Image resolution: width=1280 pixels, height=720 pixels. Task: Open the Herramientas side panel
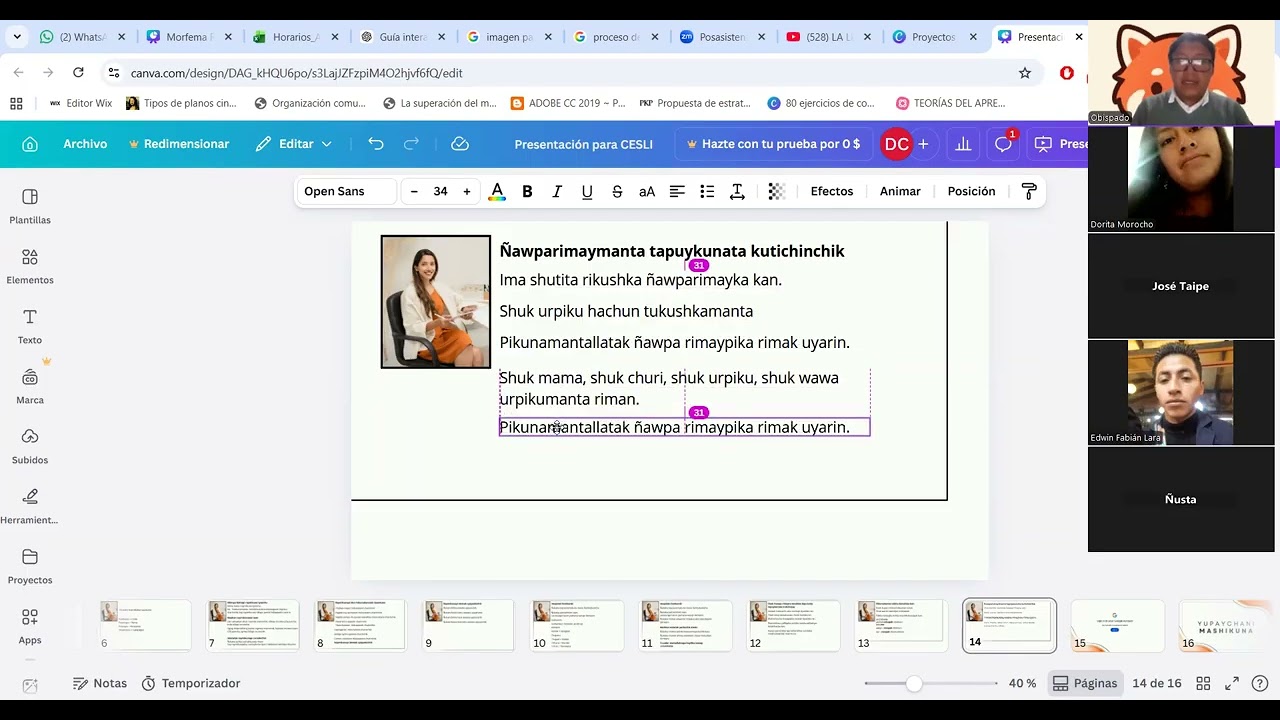pos(30,506)
